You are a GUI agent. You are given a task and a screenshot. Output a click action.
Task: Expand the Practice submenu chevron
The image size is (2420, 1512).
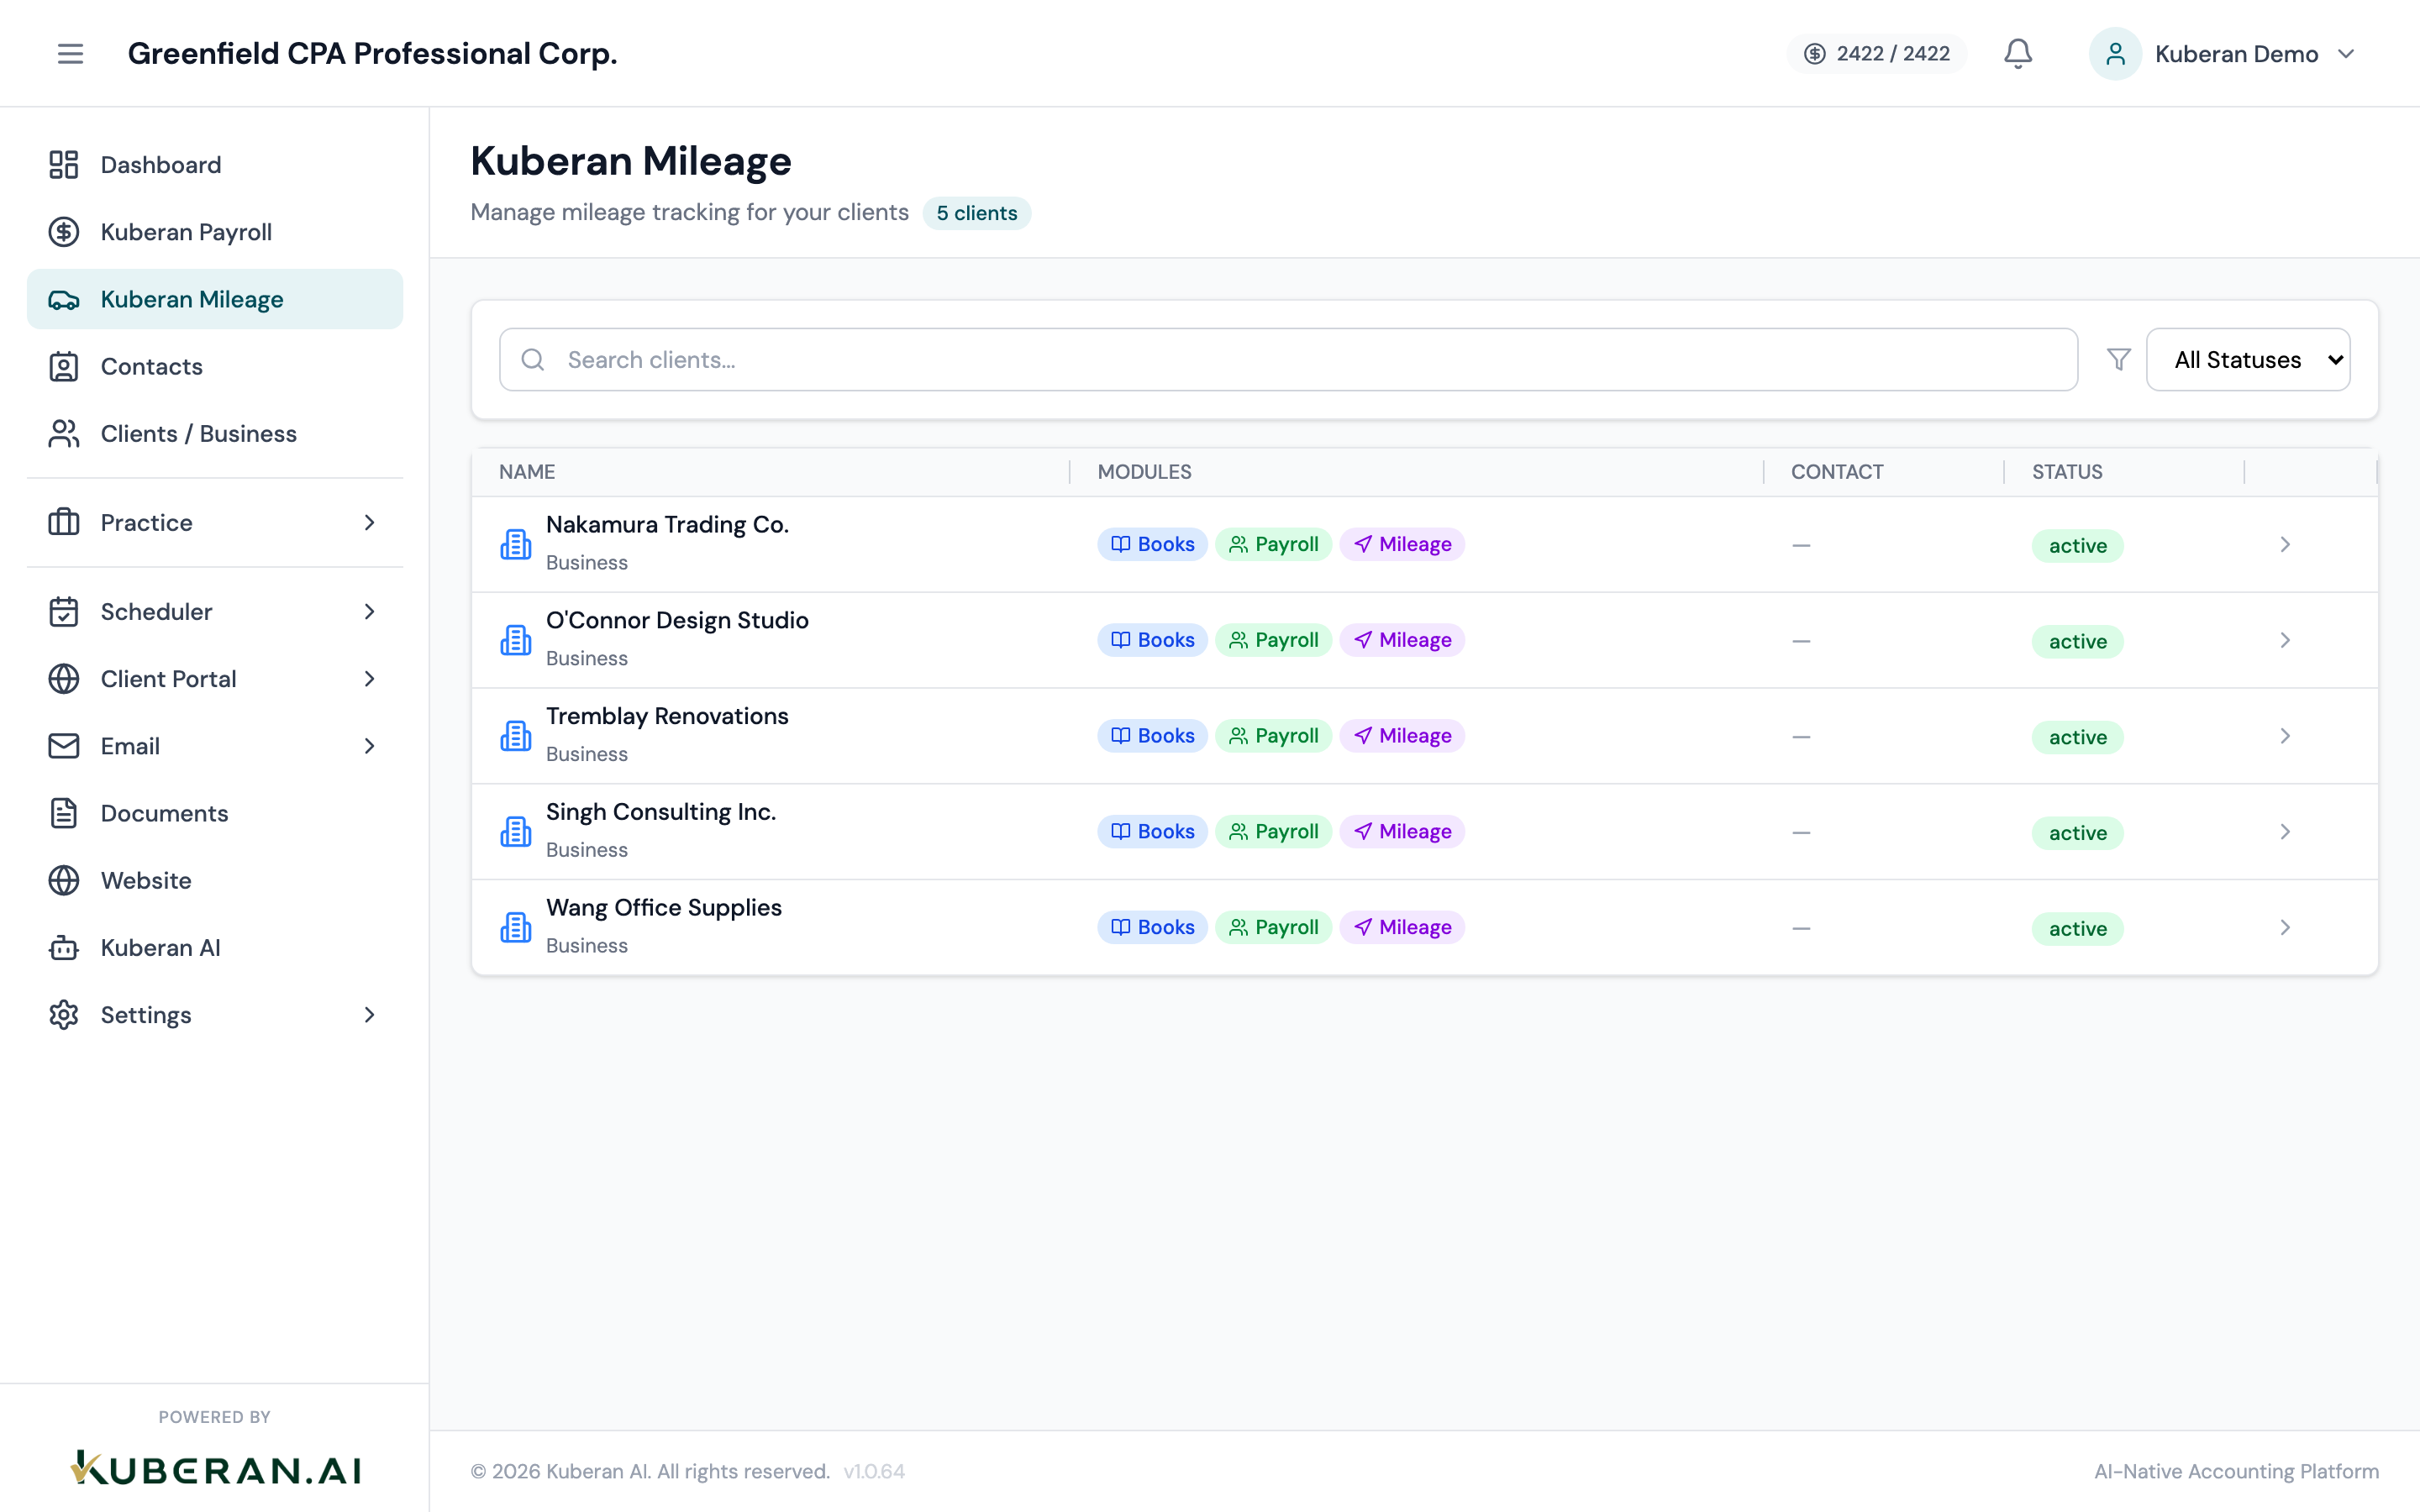pos(369,522)
